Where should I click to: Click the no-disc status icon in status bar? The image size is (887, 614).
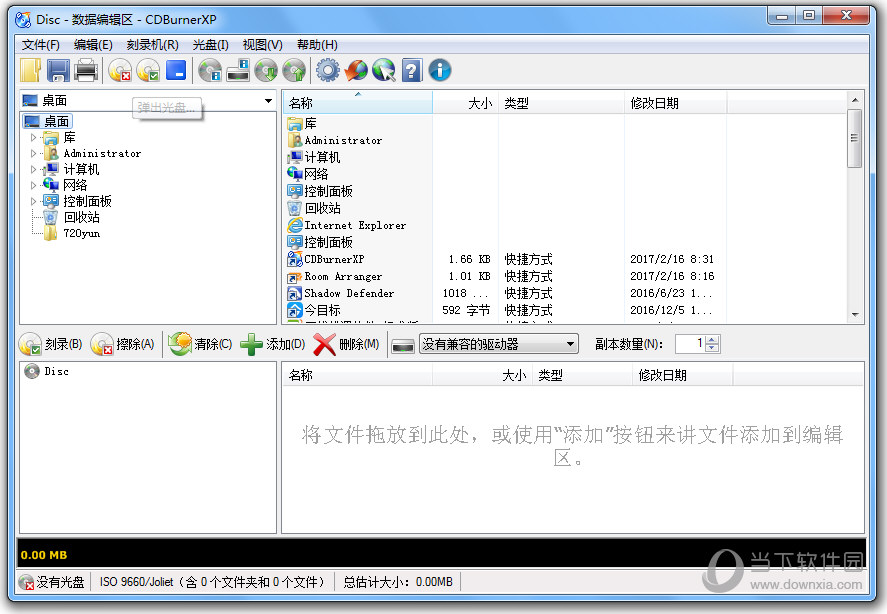tap(26, 582)
